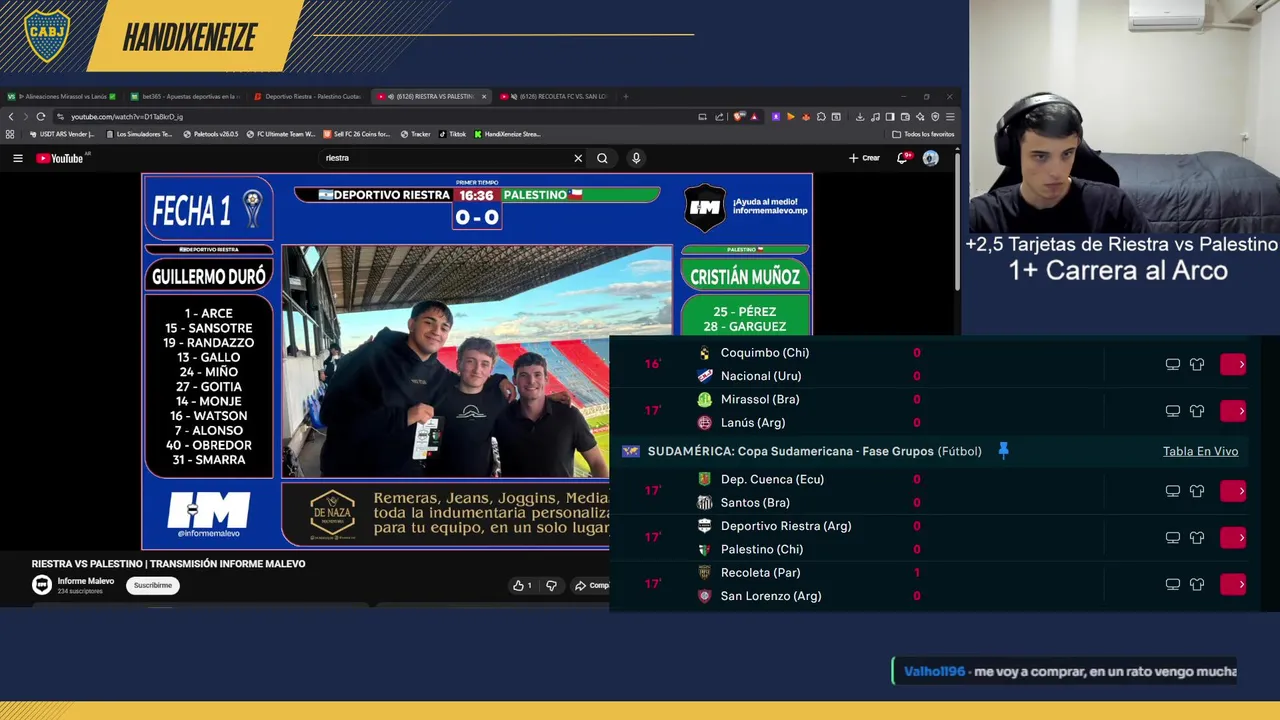Click the browser address bar URL

point(127,117)
